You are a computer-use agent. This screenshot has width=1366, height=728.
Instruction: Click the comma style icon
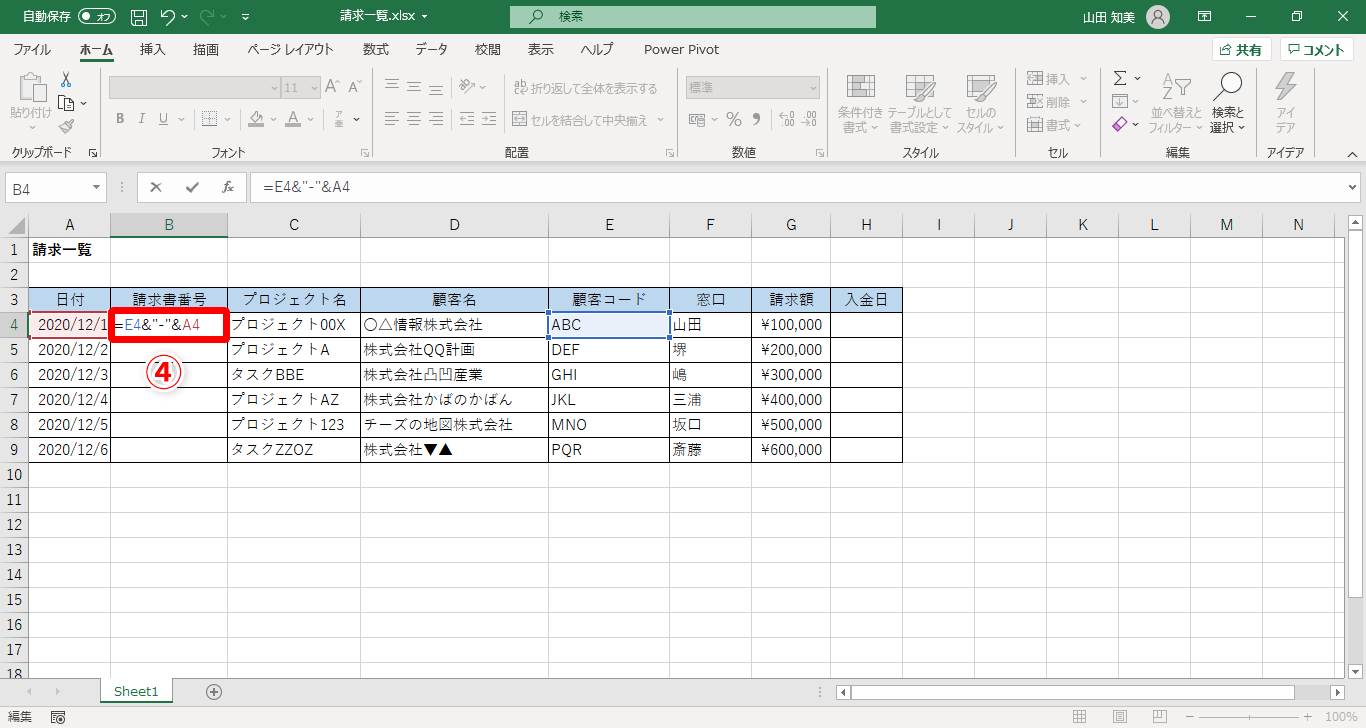pos(758,119)
